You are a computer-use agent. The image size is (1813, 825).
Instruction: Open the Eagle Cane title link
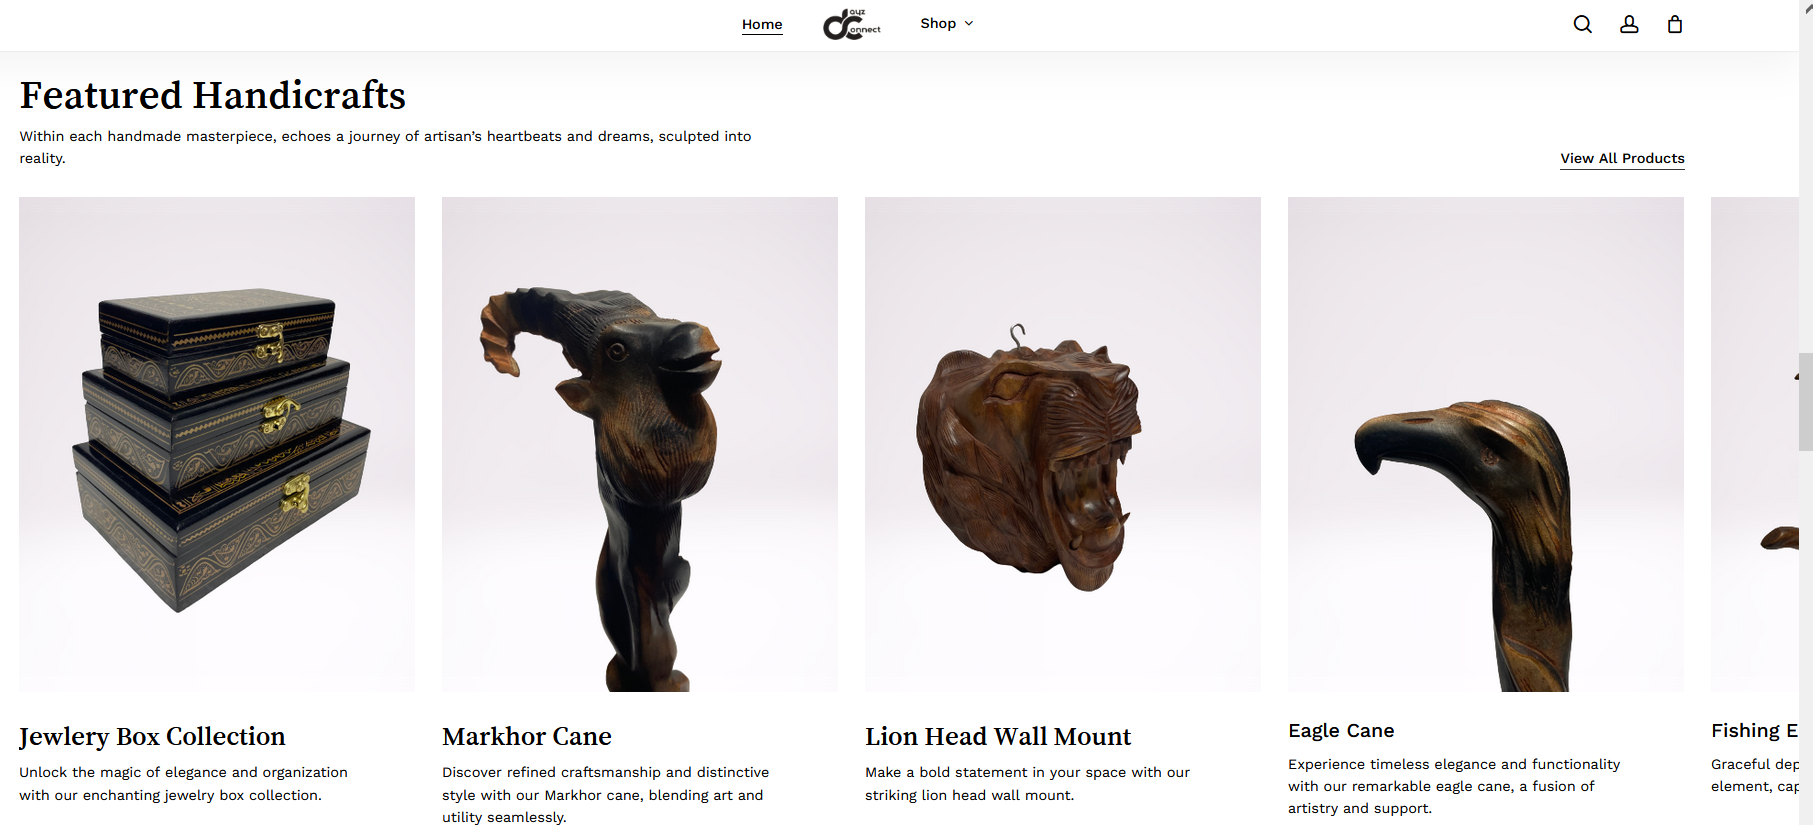point(1341,730)
